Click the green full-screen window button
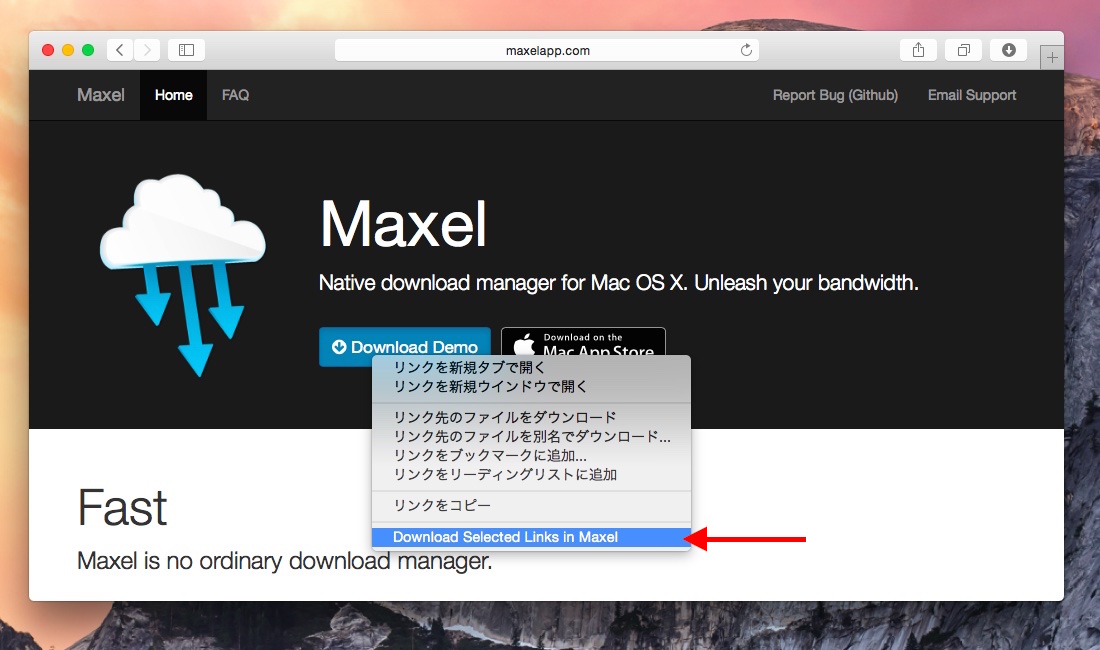Image resolution: width=1100 pixels, height=650 pixels. 88,50
